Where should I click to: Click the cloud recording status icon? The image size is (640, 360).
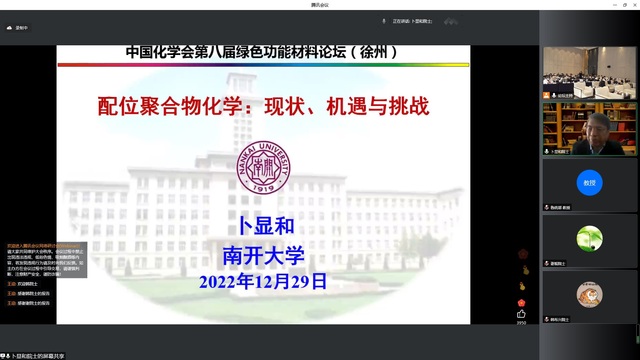[9, 28]
